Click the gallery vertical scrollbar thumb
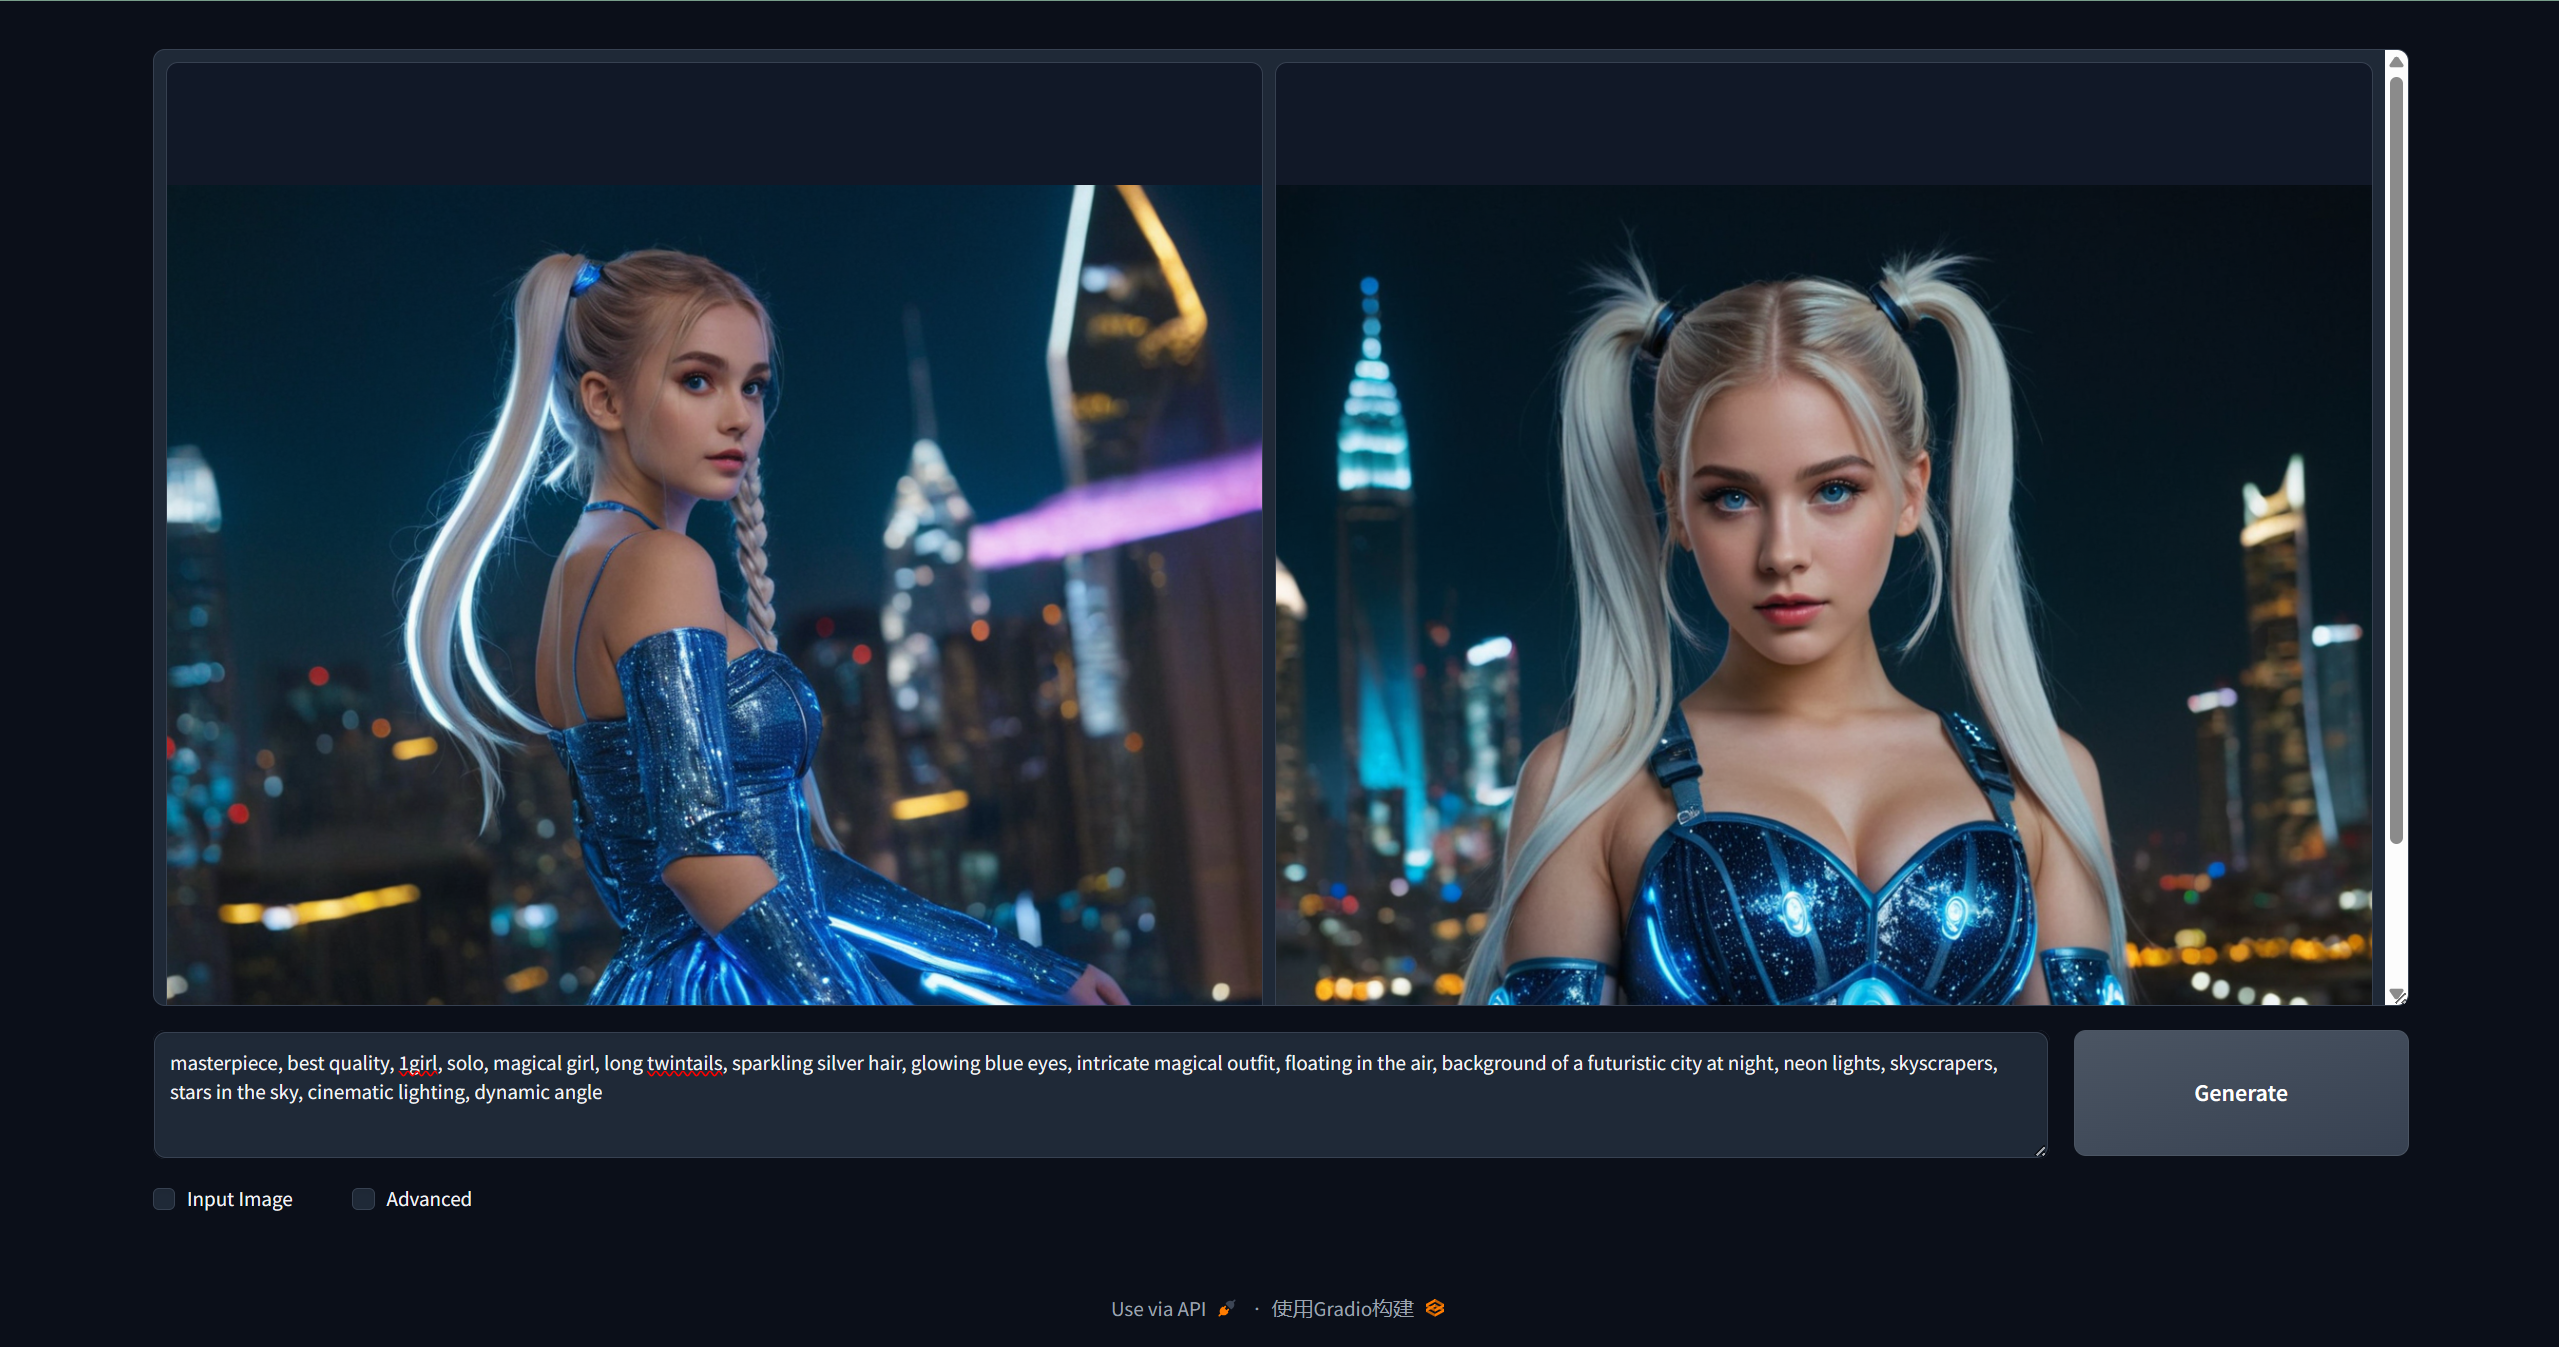 click(x=2396, y=460)
